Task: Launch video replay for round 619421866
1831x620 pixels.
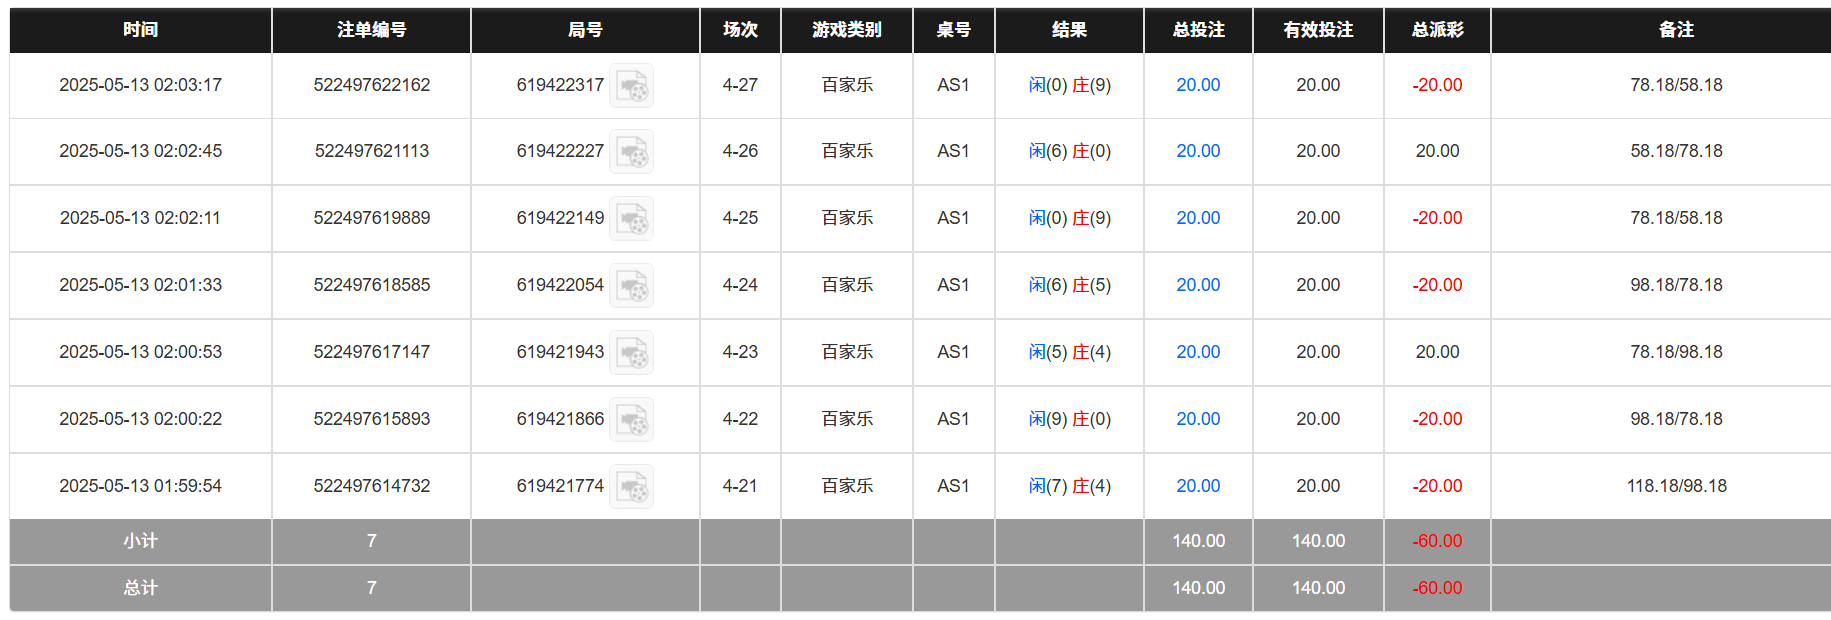Action: (x=632, y=420)
